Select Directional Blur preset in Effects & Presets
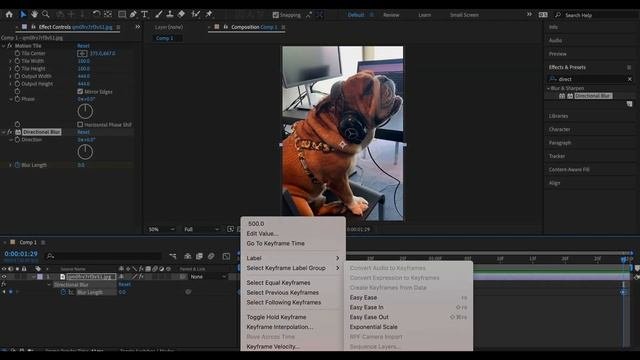This screenshot has height=360, width=640. (x=593, y=96)
